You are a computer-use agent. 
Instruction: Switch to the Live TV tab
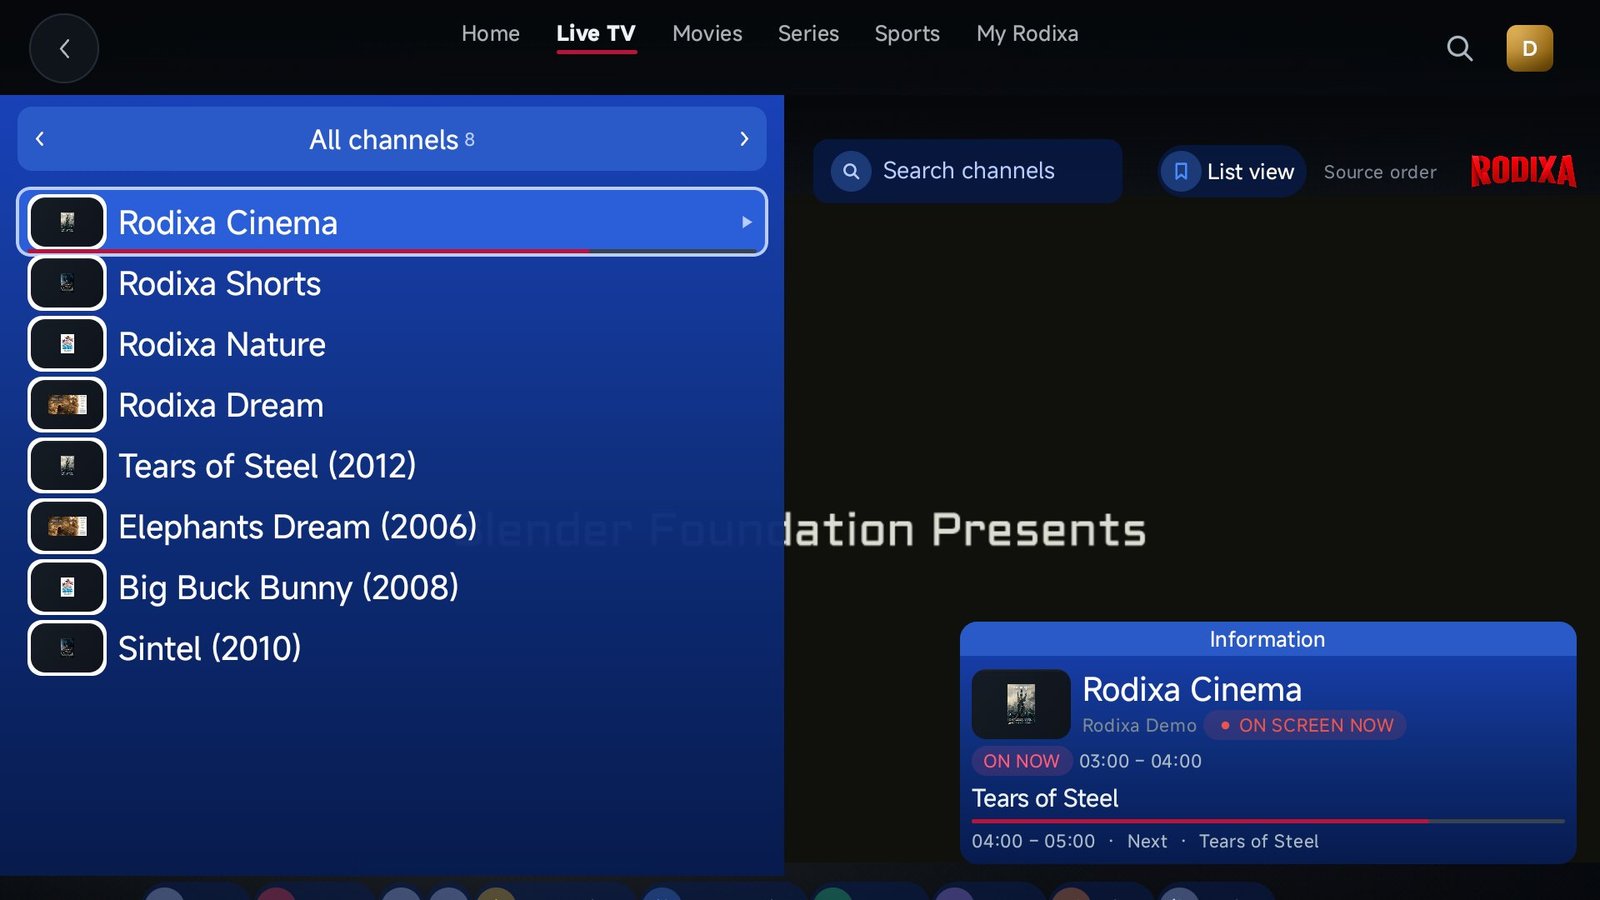point(596,34)
